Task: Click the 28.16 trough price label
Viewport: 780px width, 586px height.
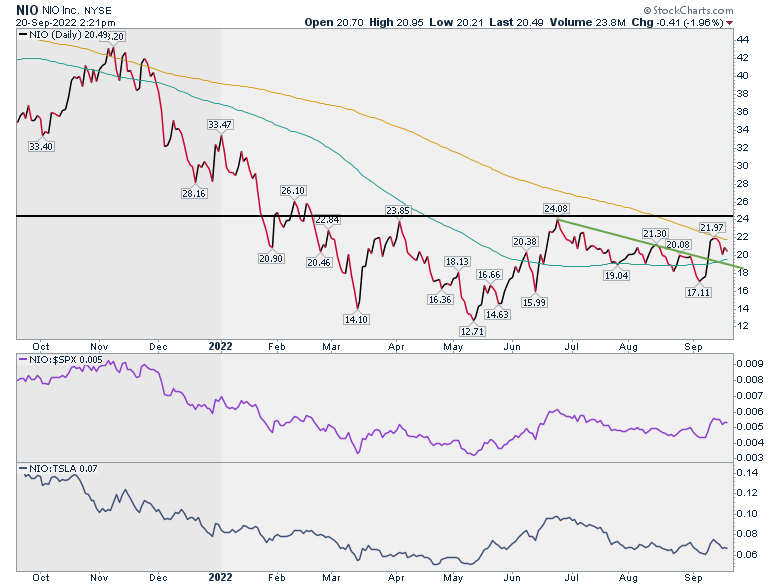Action: tap(194, 194)
